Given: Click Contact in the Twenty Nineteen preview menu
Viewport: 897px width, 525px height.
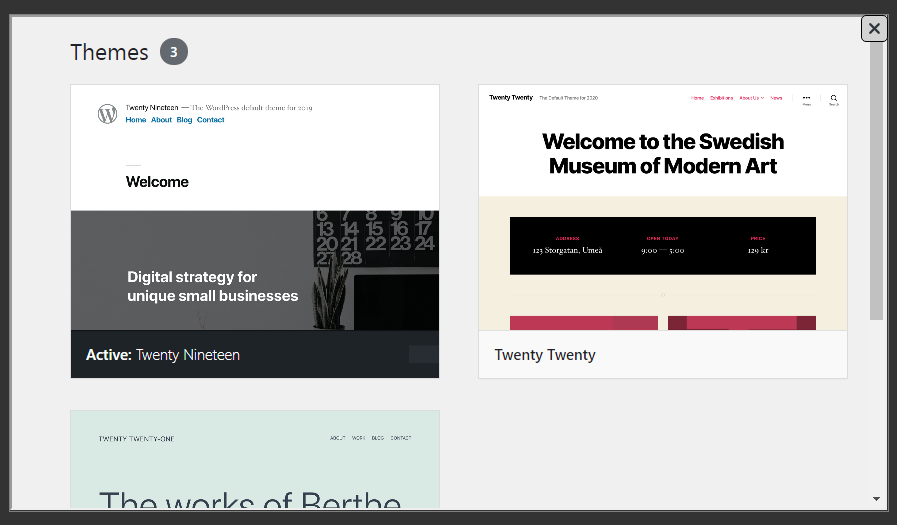Looking at the screenshot, I should 210,120.
